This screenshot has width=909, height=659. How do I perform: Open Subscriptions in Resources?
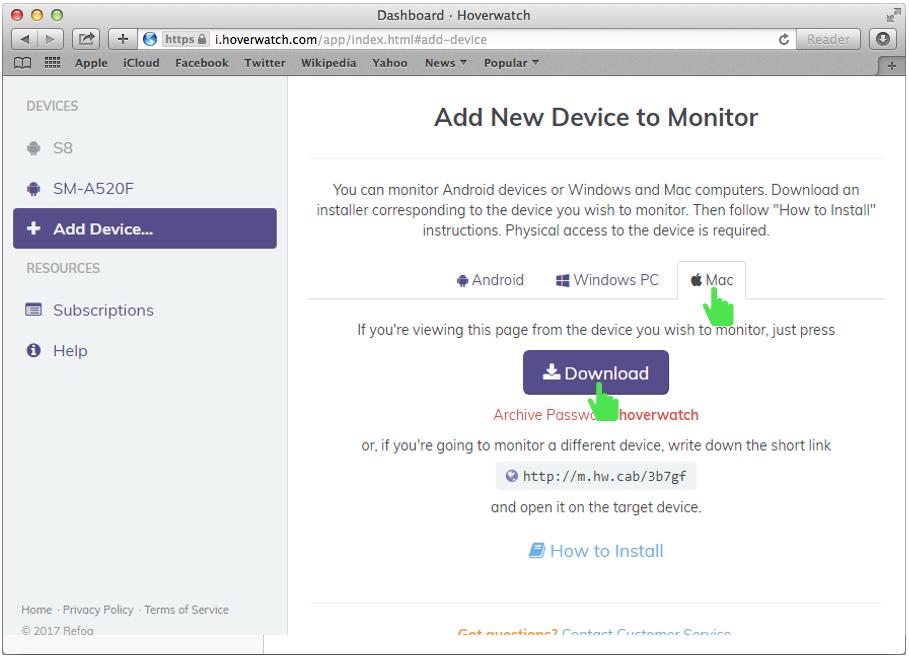pos(144,310)
